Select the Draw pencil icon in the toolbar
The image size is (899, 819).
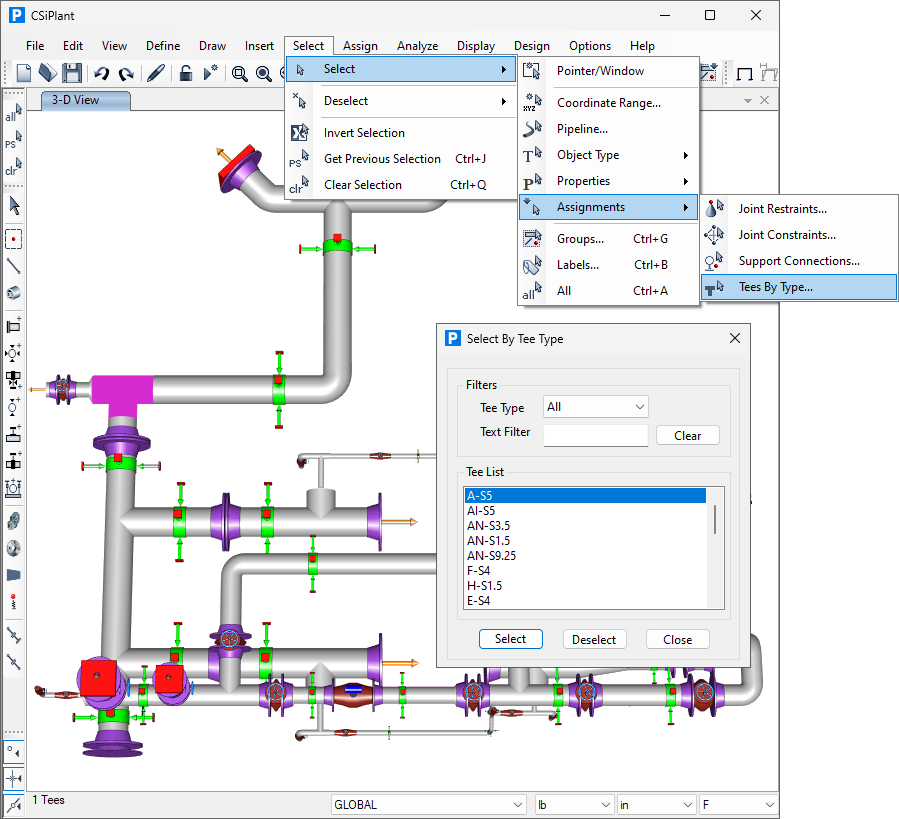coord(155,73)
